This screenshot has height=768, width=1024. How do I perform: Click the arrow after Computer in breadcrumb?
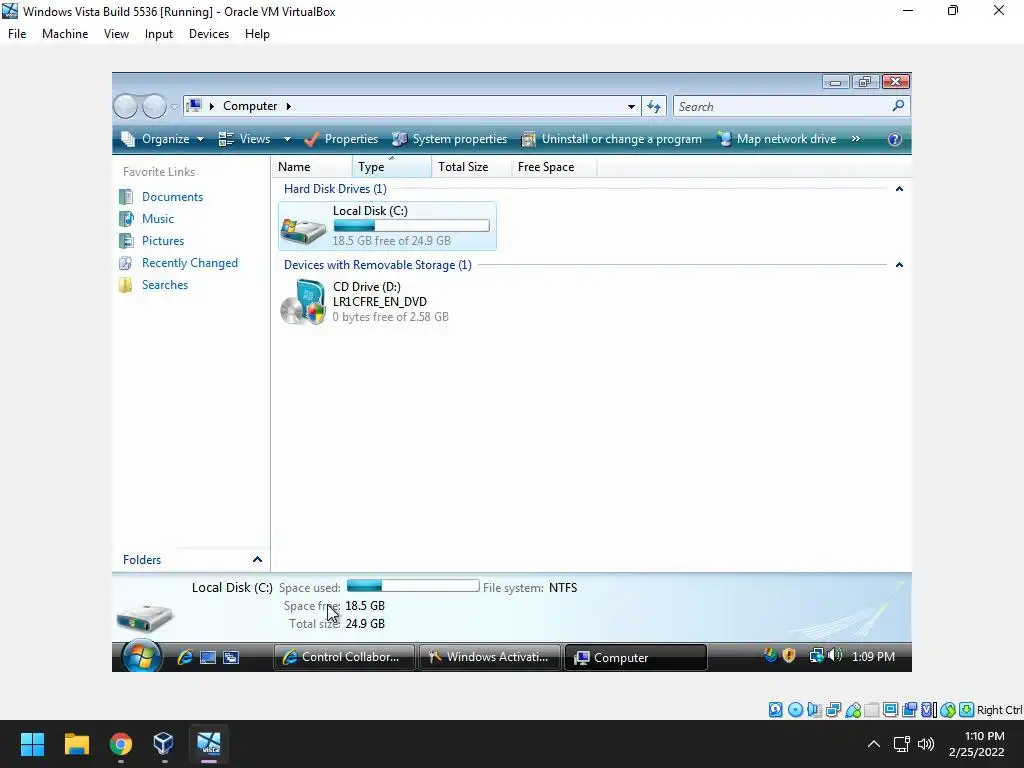(x=288, y=106)
